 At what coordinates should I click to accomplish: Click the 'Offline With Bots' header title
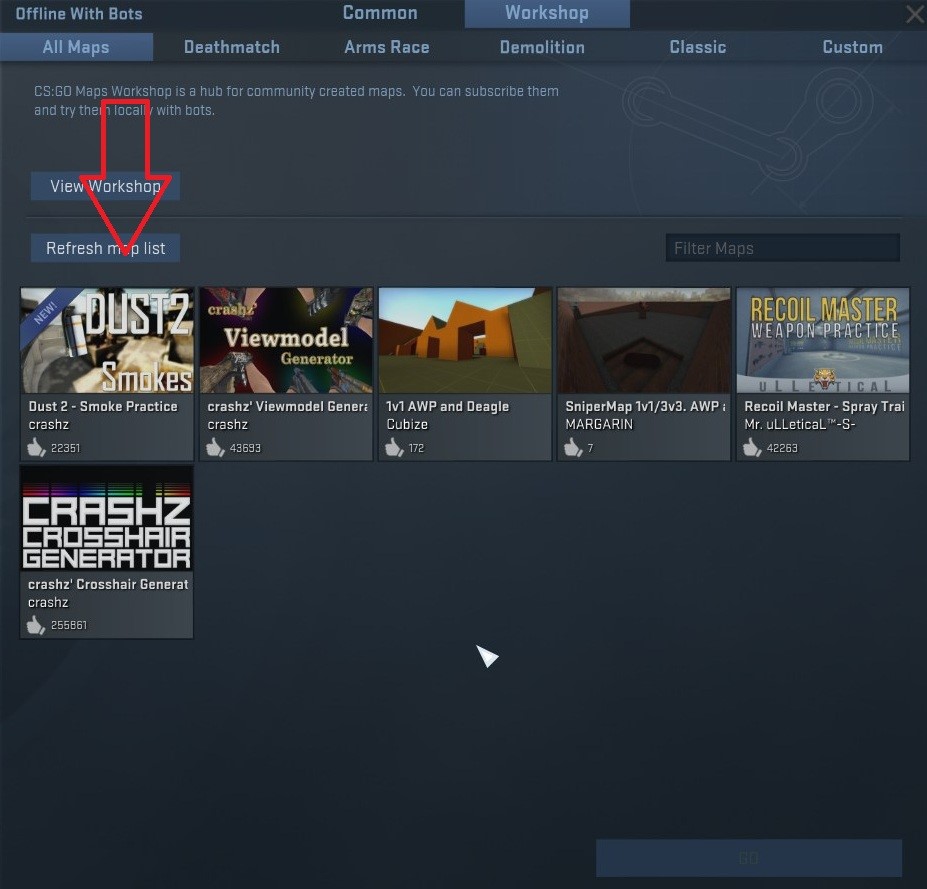pyautogui.click(x=79, y=14)
